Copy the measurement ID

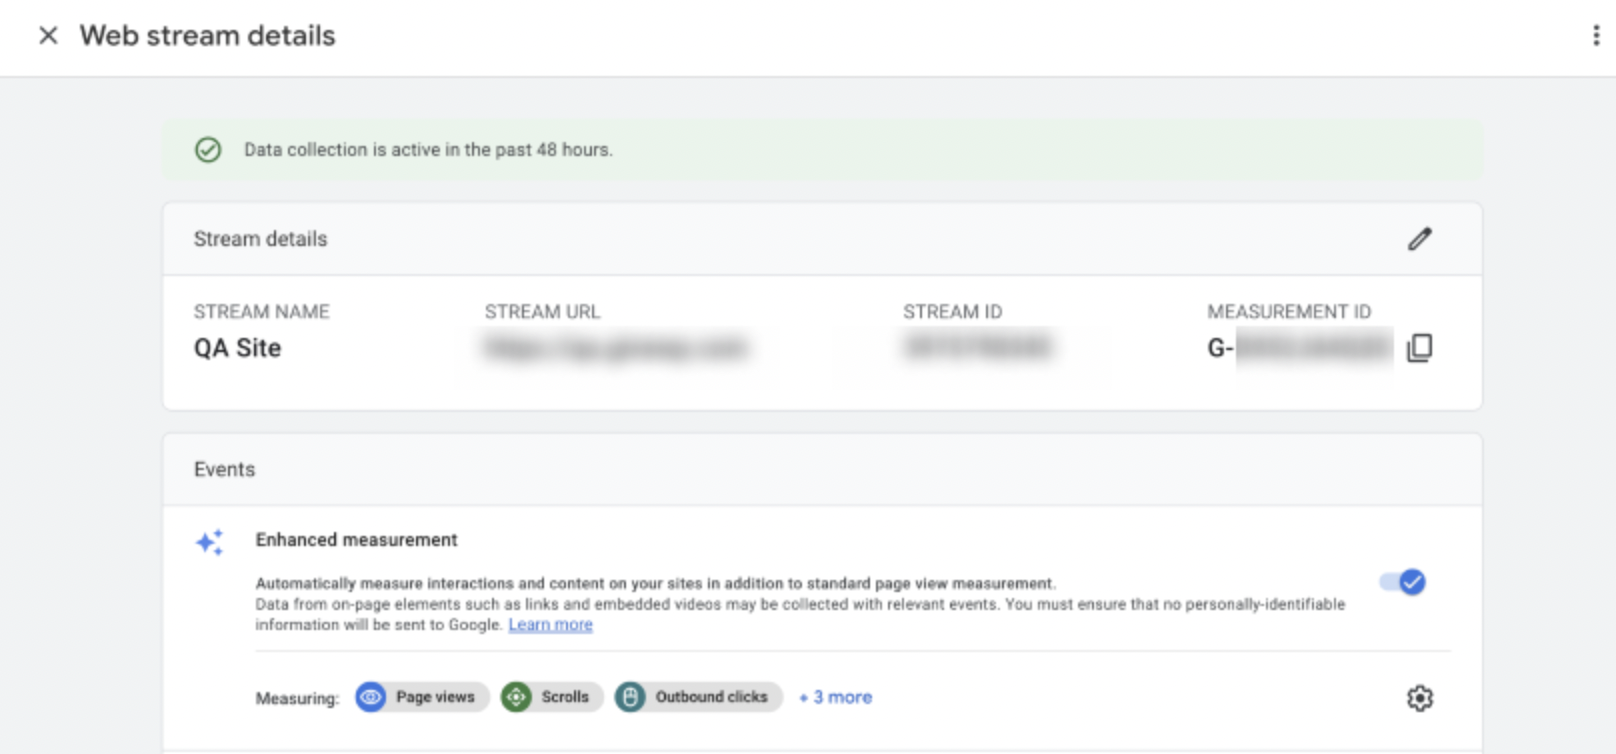coord(1419,348)
